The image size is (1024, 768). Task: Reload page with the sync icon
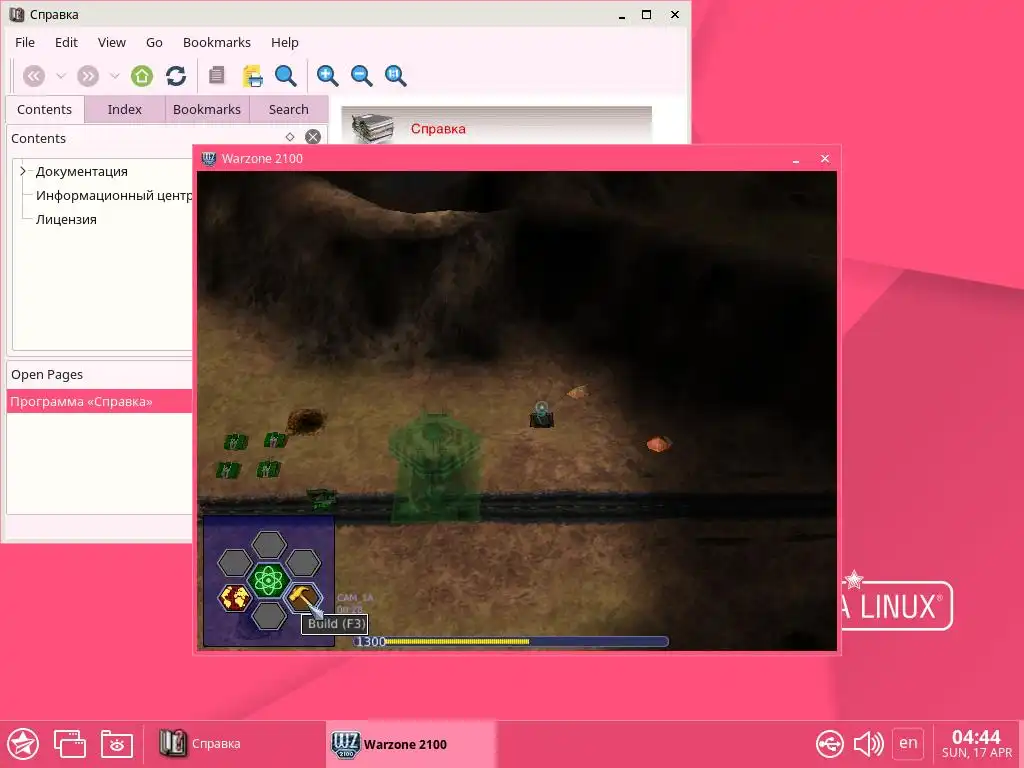(176, 76)
